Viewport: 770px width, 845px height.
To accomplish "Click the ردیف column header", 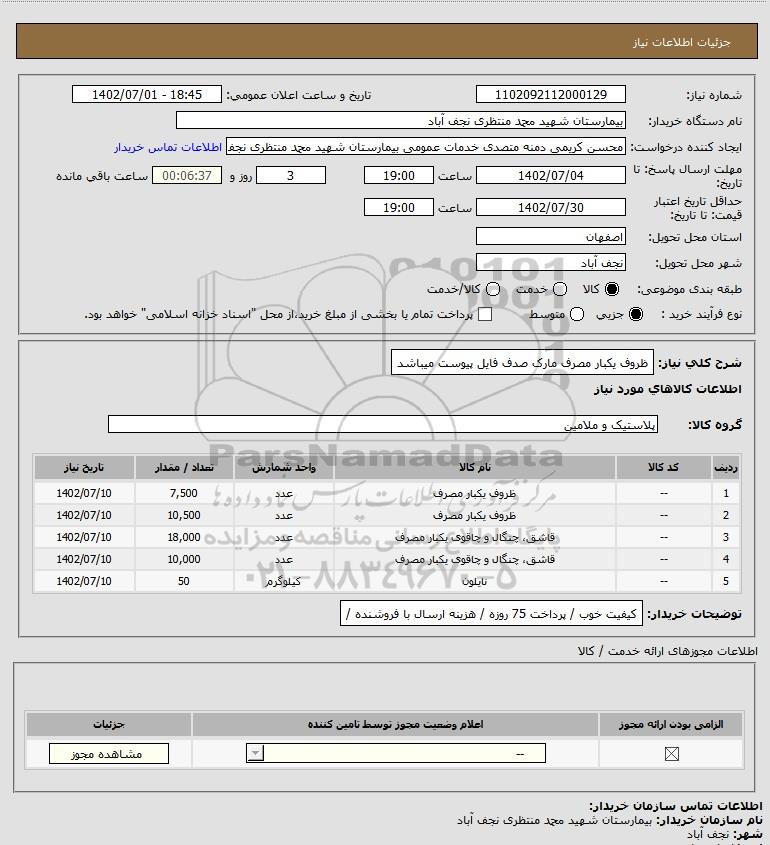I will pyautogui.click(x=726, y=467).
